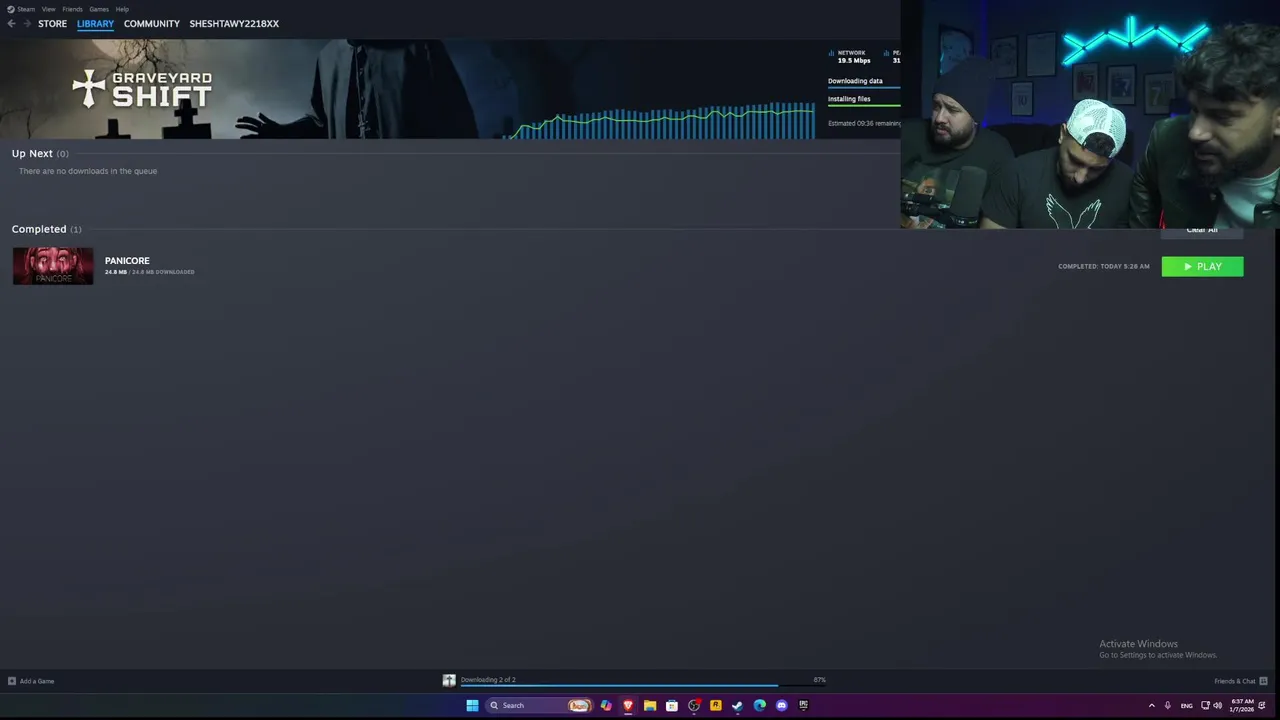
Task: Open the PANICORE game thumbnail
Action: pos(53,266)
